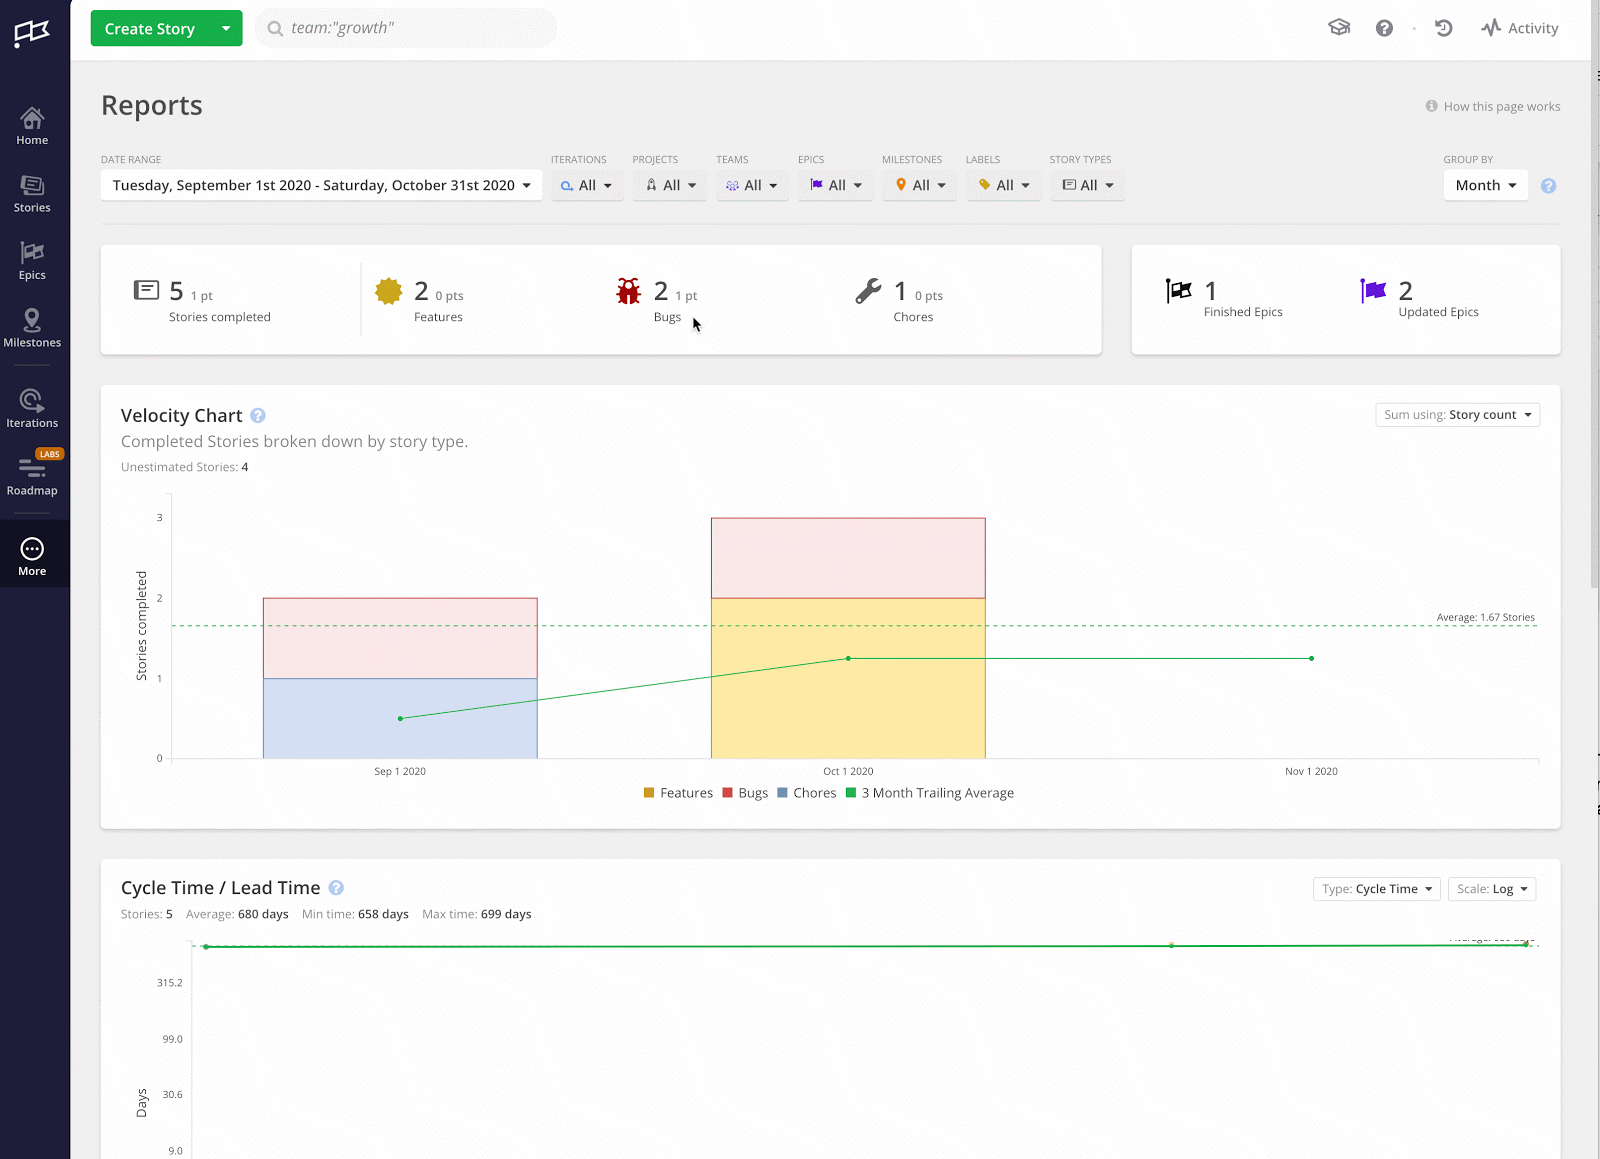1600x1159 pixels.
Task: Click the Updated Epics purple flag icon
Action: click(x=1373, y=291)
